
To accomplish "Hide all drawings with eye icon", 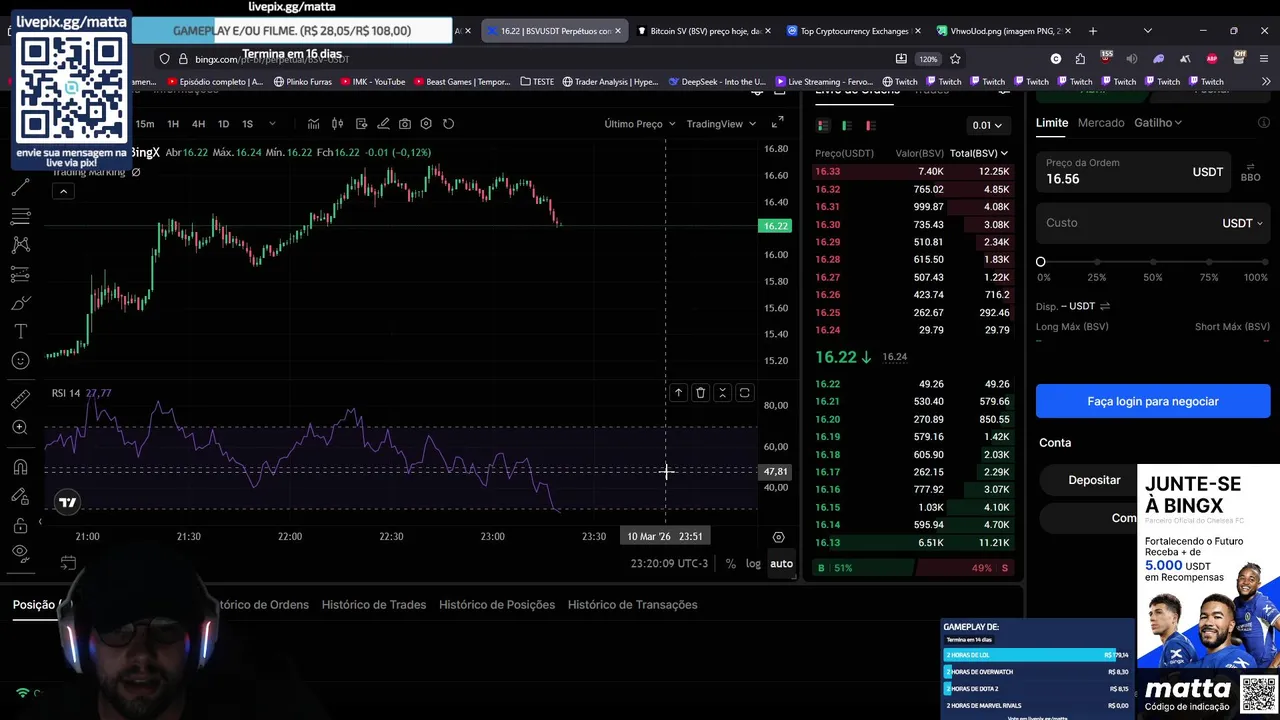I will [20, 552].
